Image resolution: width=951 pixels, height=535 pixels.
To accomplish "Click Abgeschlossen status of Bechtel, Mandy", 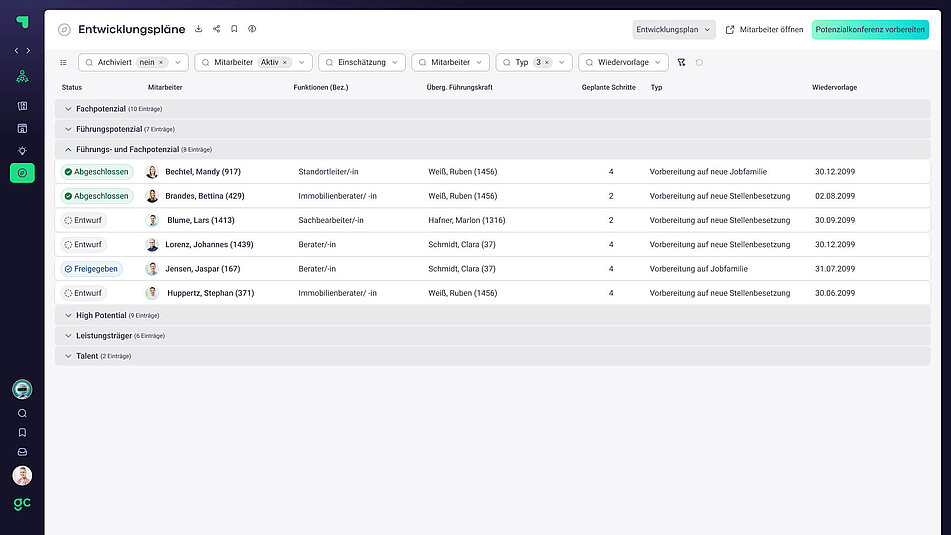I will 97,172.
